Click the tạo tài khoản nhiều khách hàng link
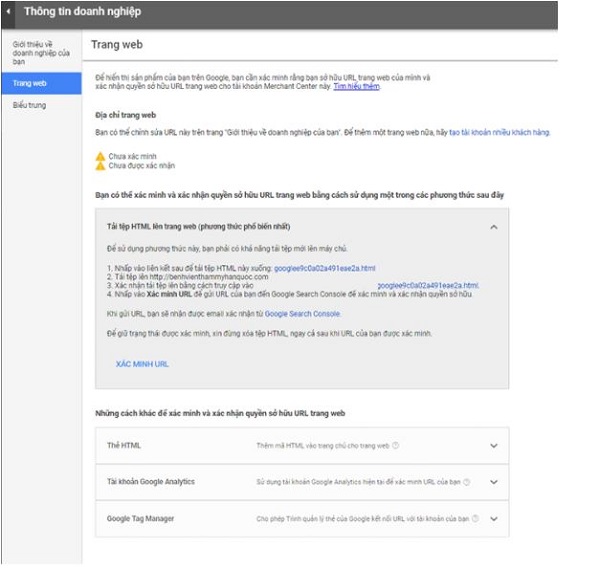600x569 pixels. (x=499, y=132)
